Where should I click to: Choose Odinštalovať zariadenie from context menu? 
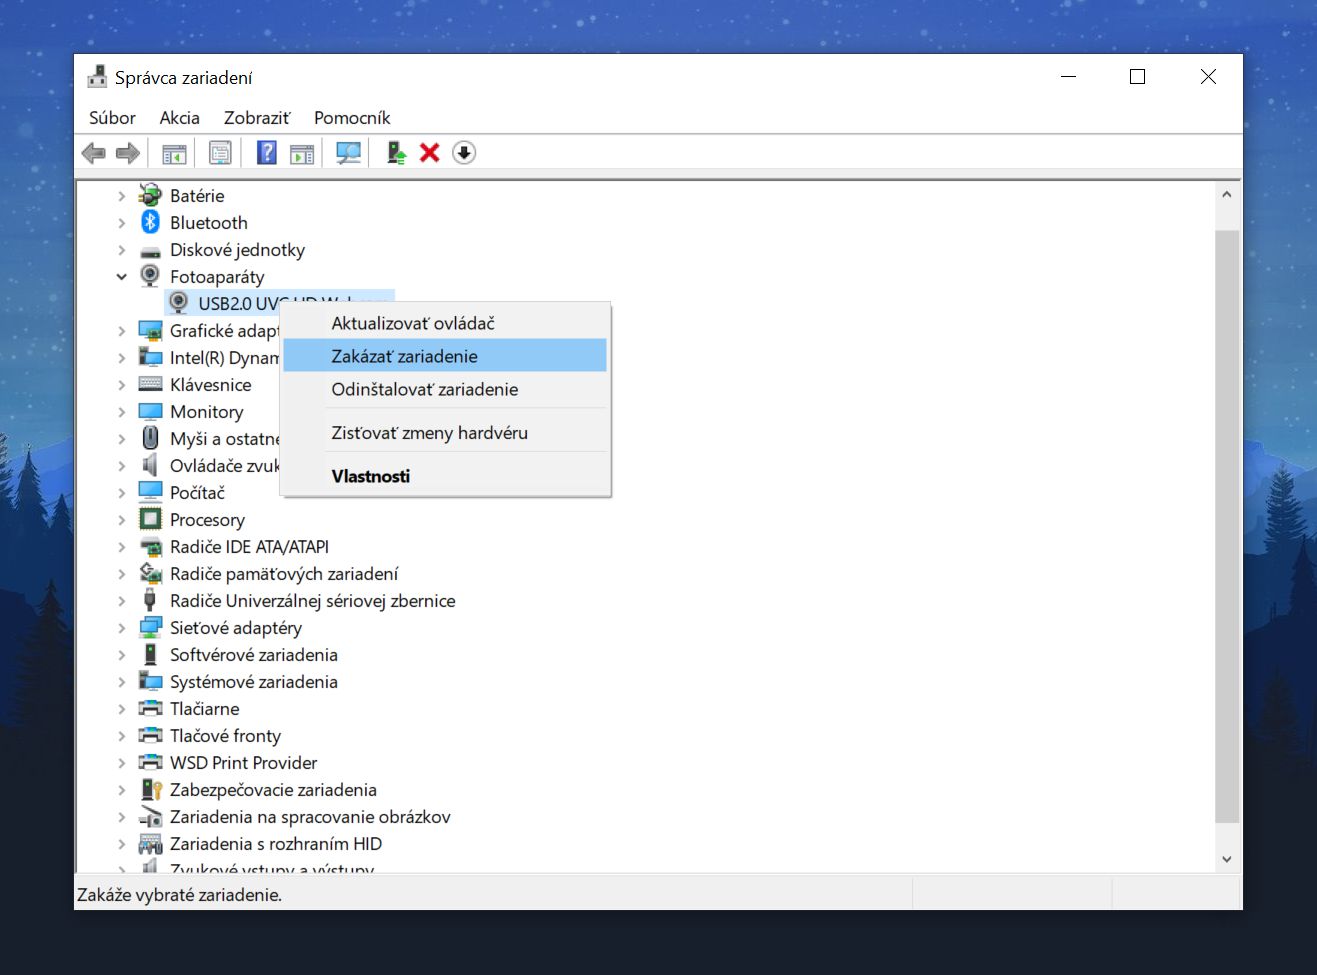point(445,389)
